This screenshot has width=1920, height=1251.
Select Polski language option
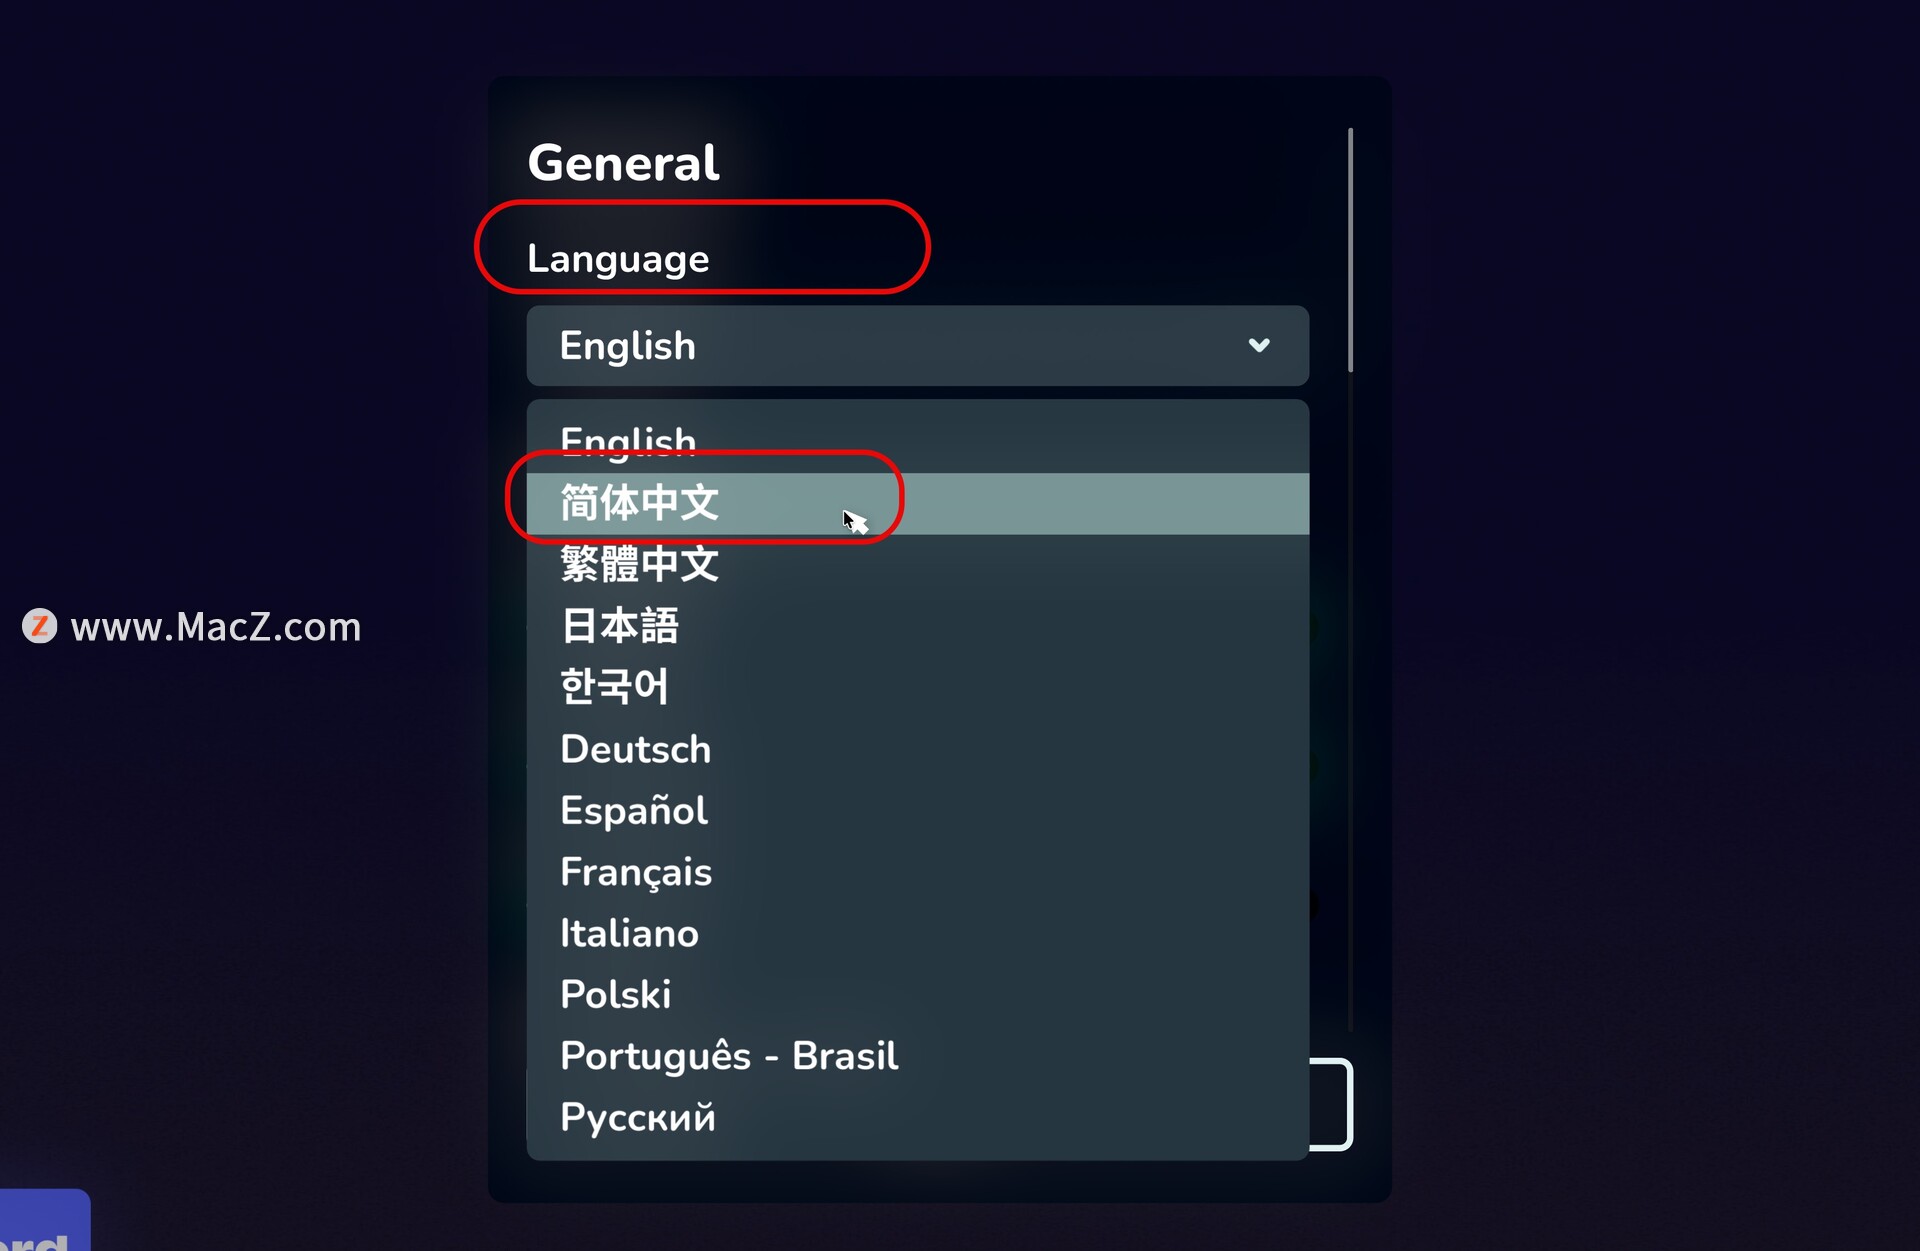pos(616,995)
